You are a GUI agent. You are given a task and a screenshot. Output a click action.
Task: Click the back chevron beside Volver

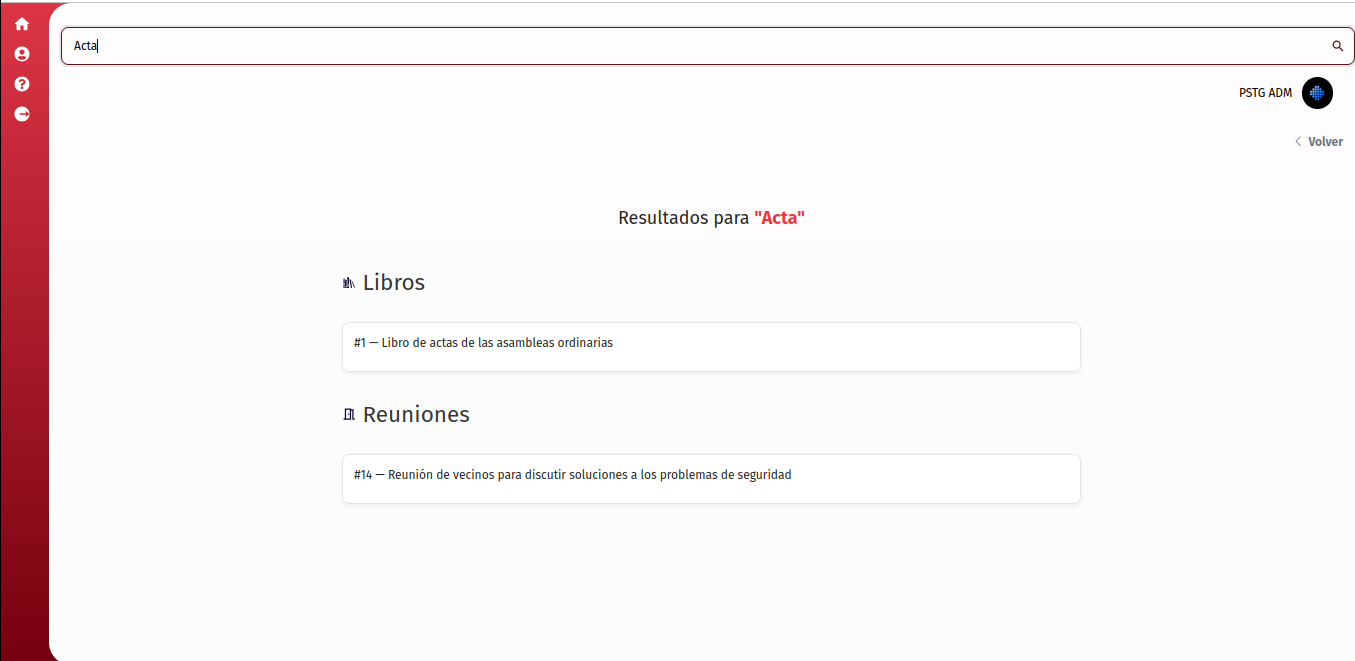[x=1298, y=142]
